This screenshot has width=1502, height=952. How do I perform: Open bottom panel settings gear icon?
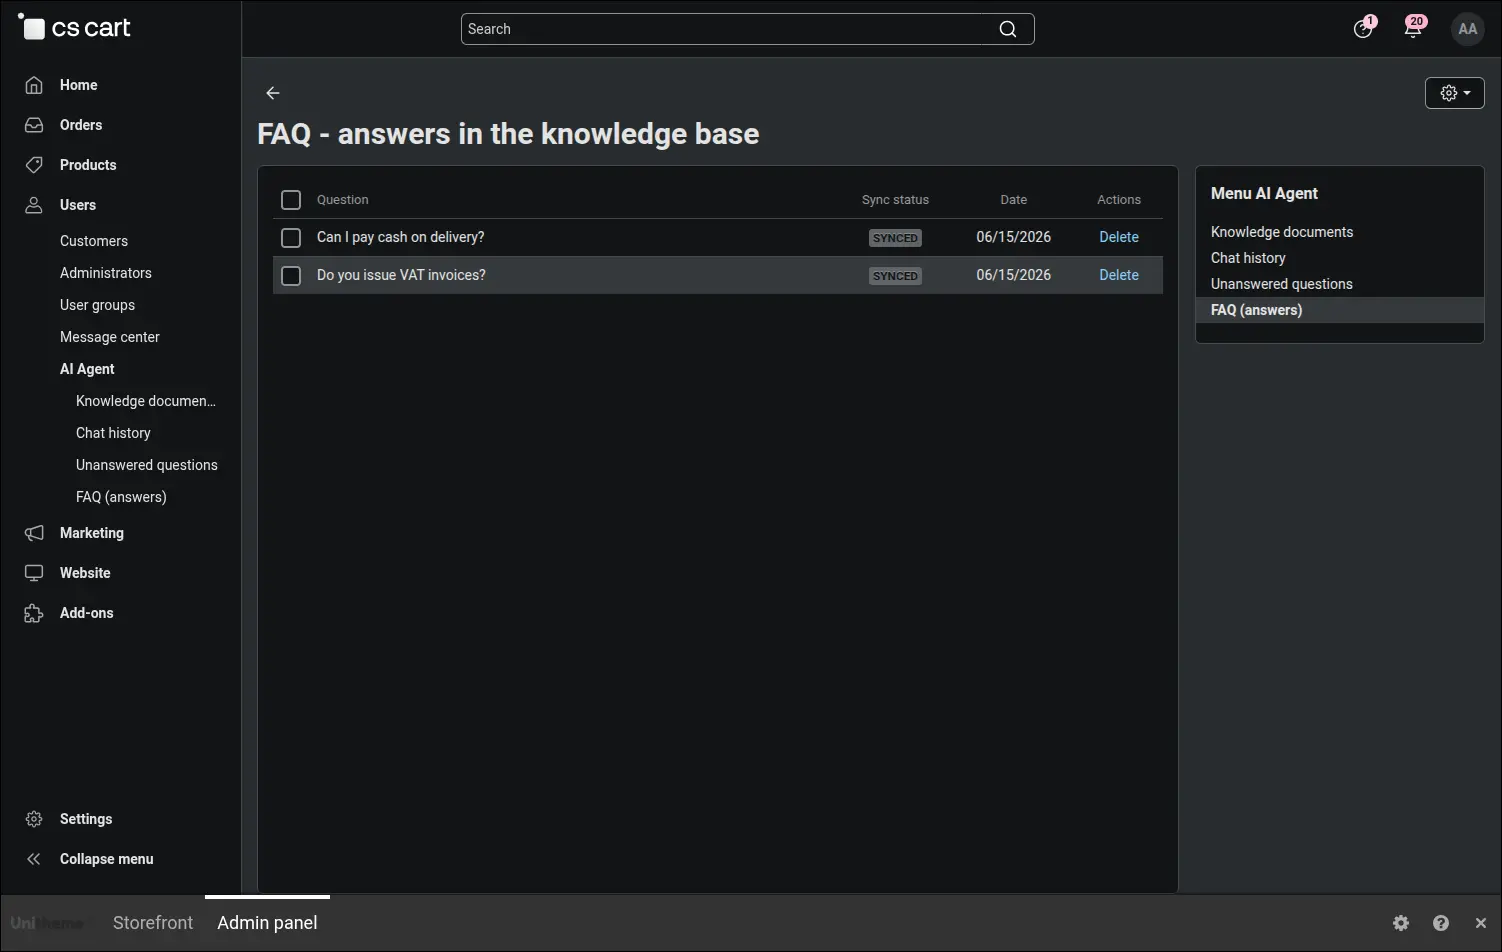pos(1401,923)
